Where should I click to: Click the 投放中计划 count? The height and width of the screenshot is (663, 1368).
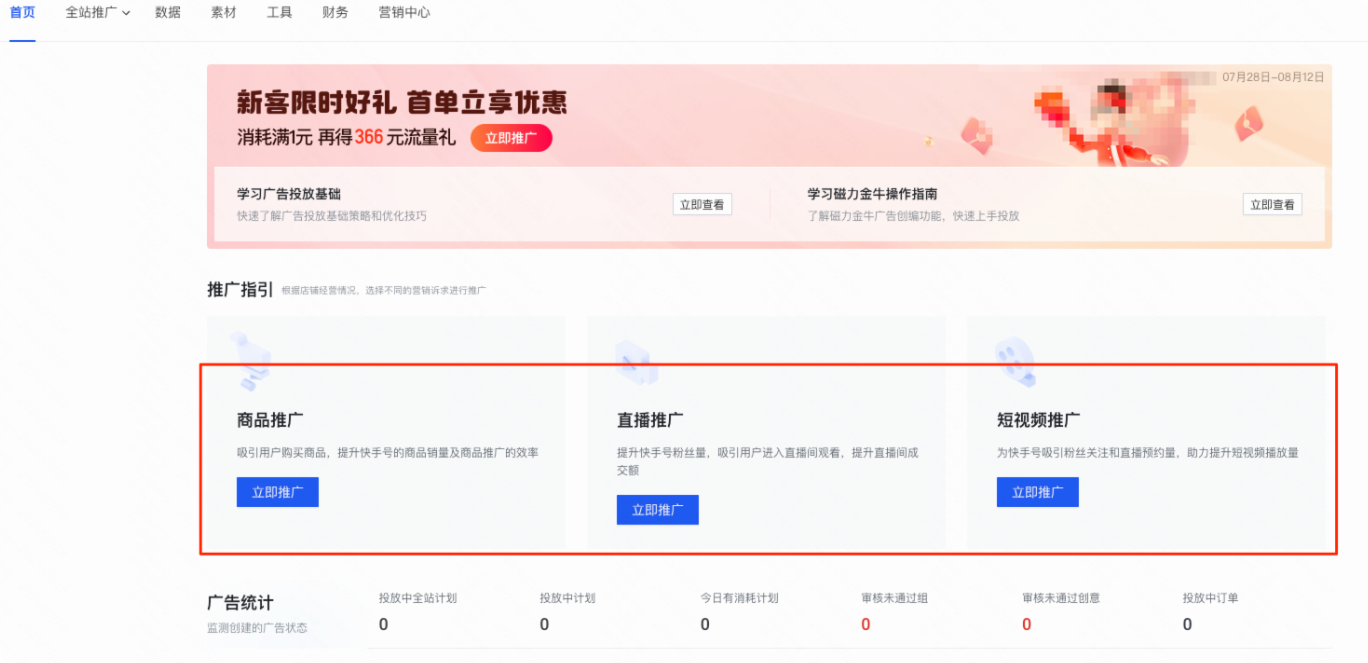(545, 624)
